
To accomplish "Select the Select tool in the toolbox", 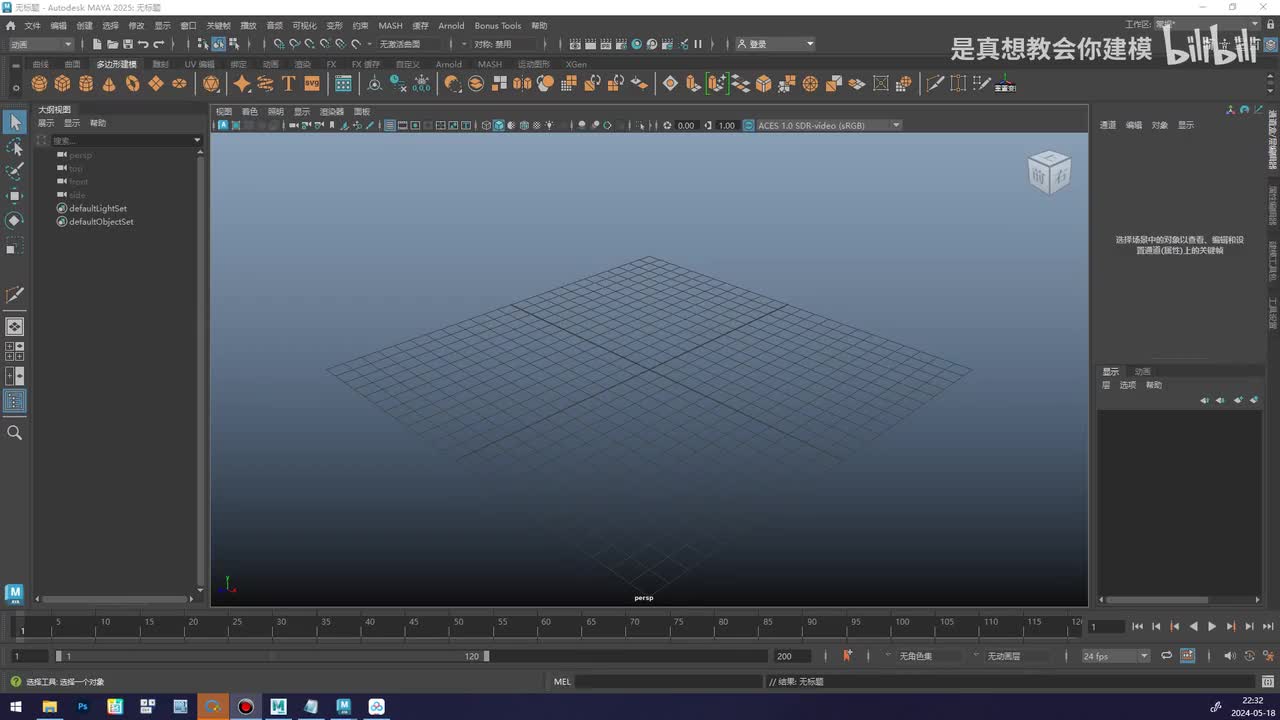I will 14,122.
